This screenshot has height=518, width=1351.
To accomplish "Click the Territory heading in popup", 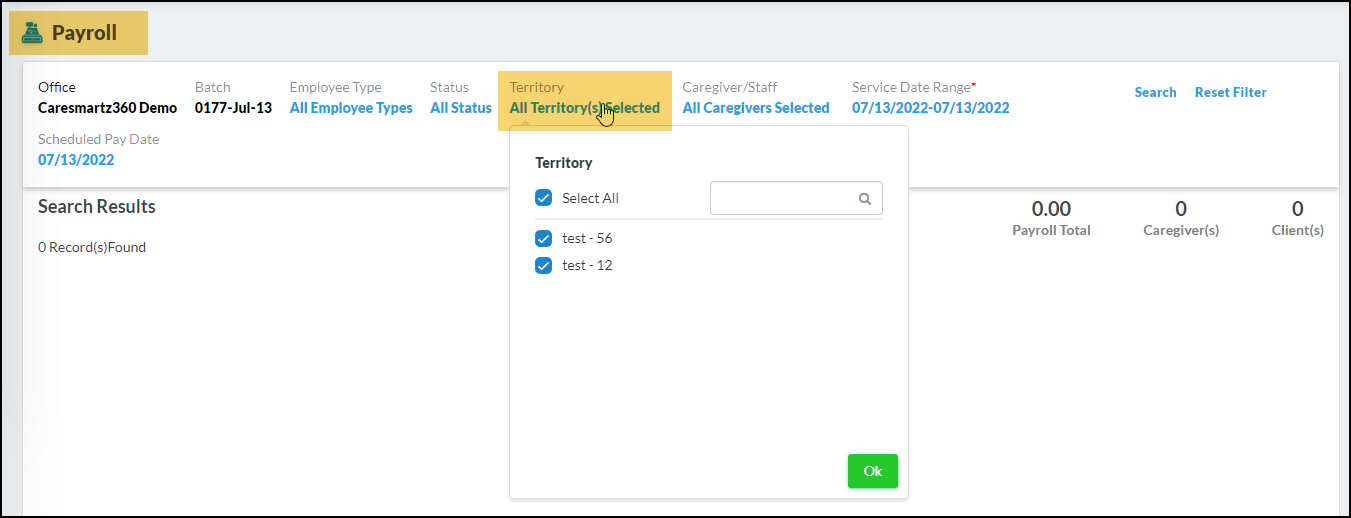I will tap(564, 162).
